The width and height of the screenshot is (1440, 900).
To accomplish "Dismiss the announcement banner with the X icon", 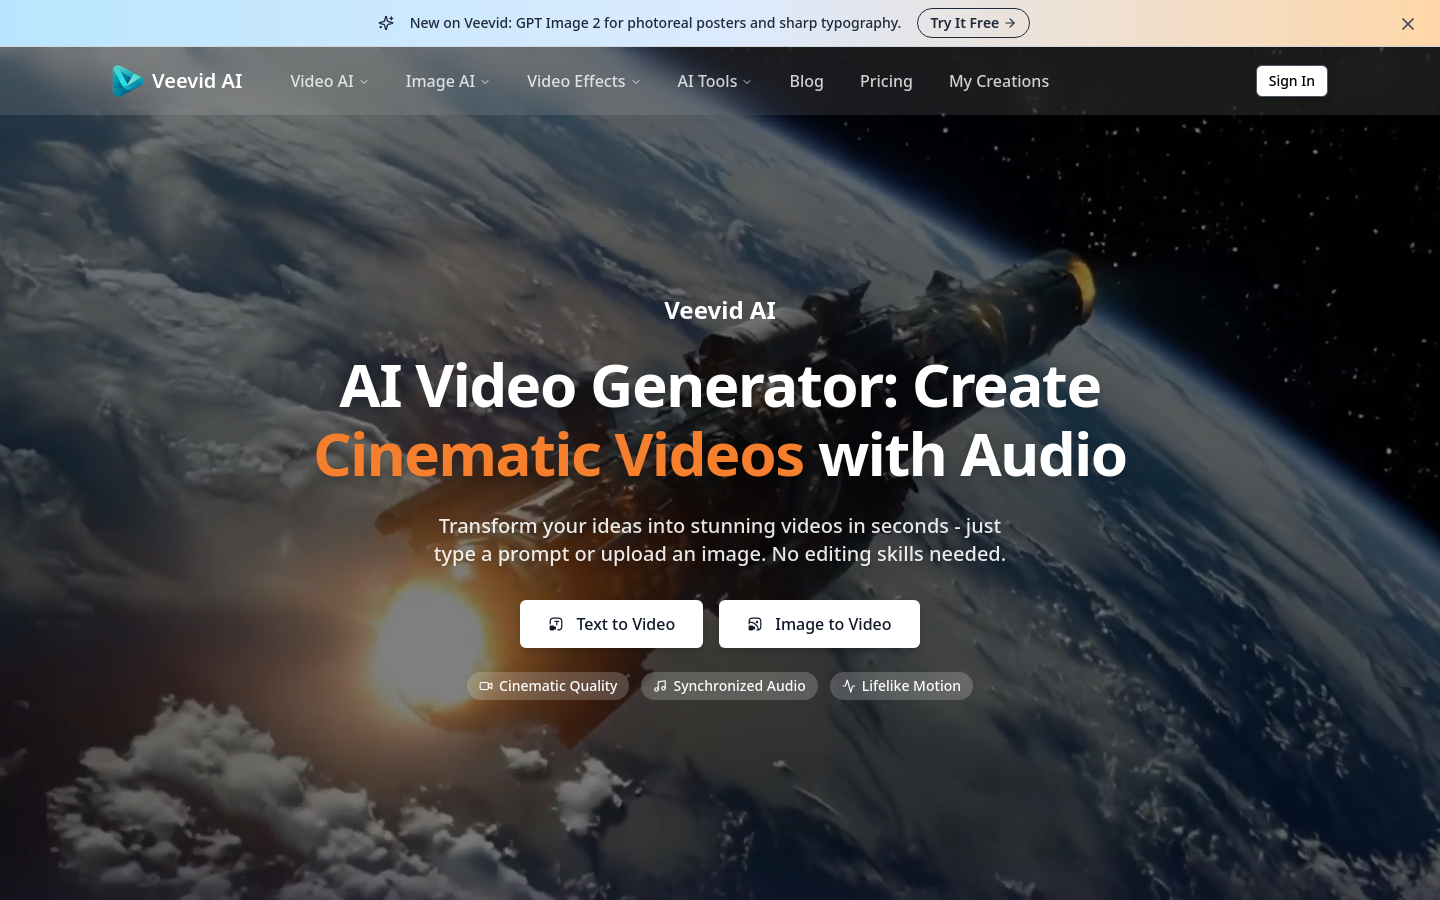I will coord(1408,24).
